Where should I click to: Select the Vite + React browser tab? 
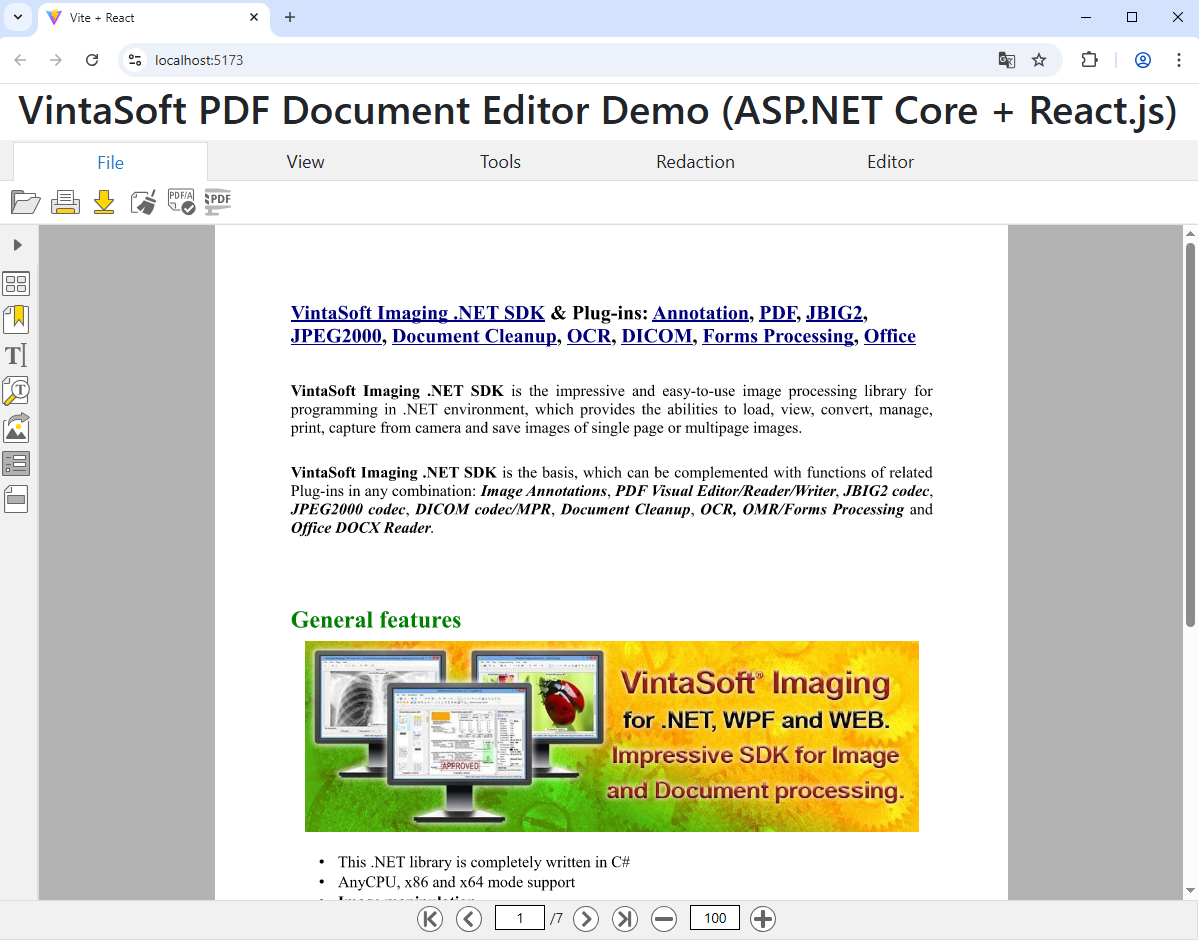pos(153,18)
